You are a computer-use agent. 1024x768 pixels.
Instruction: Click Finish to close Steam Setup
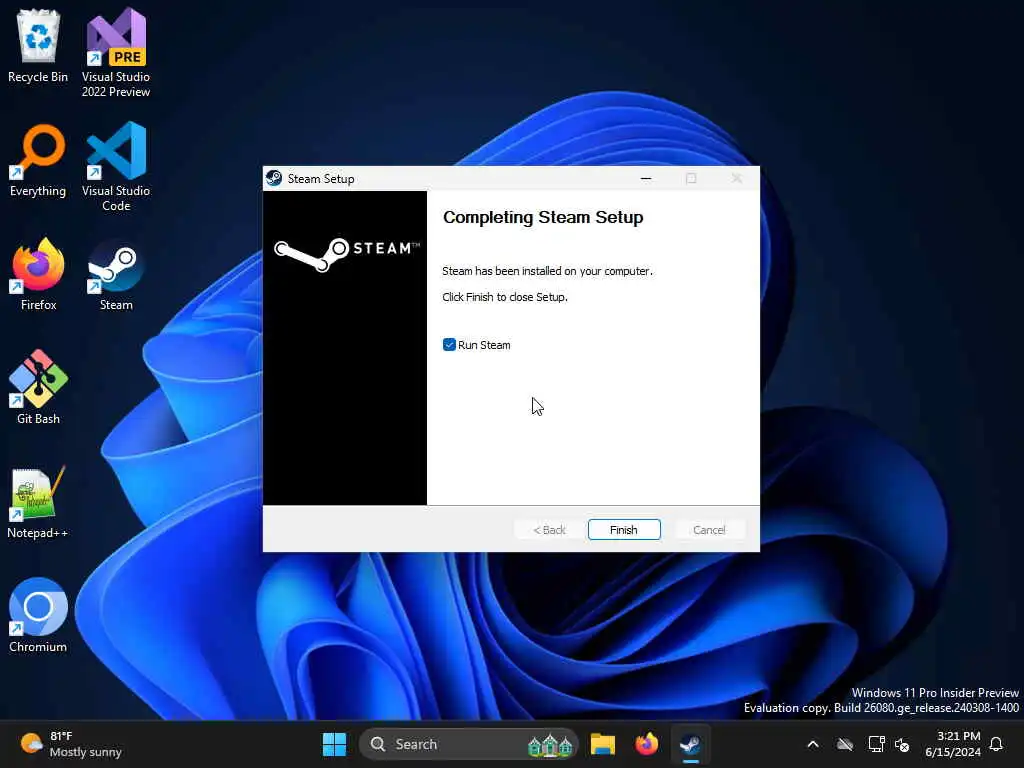point(624,530)
